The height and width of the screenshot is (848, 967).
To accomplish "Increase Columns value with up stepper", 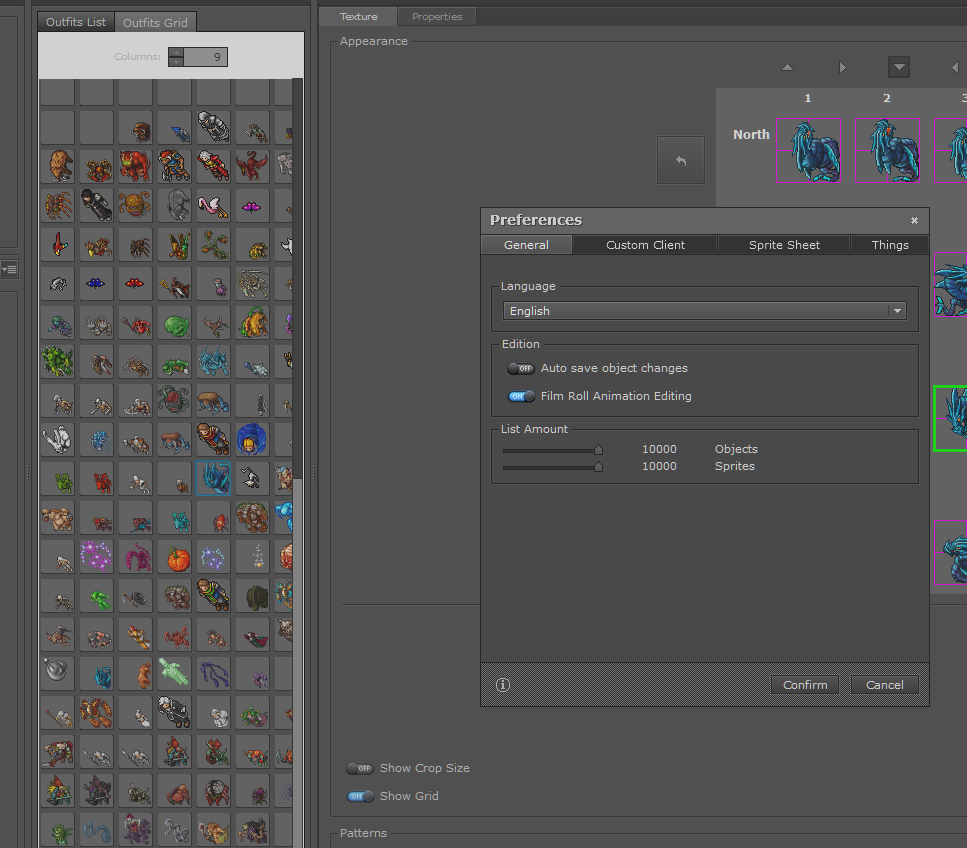I will [176, 52].
